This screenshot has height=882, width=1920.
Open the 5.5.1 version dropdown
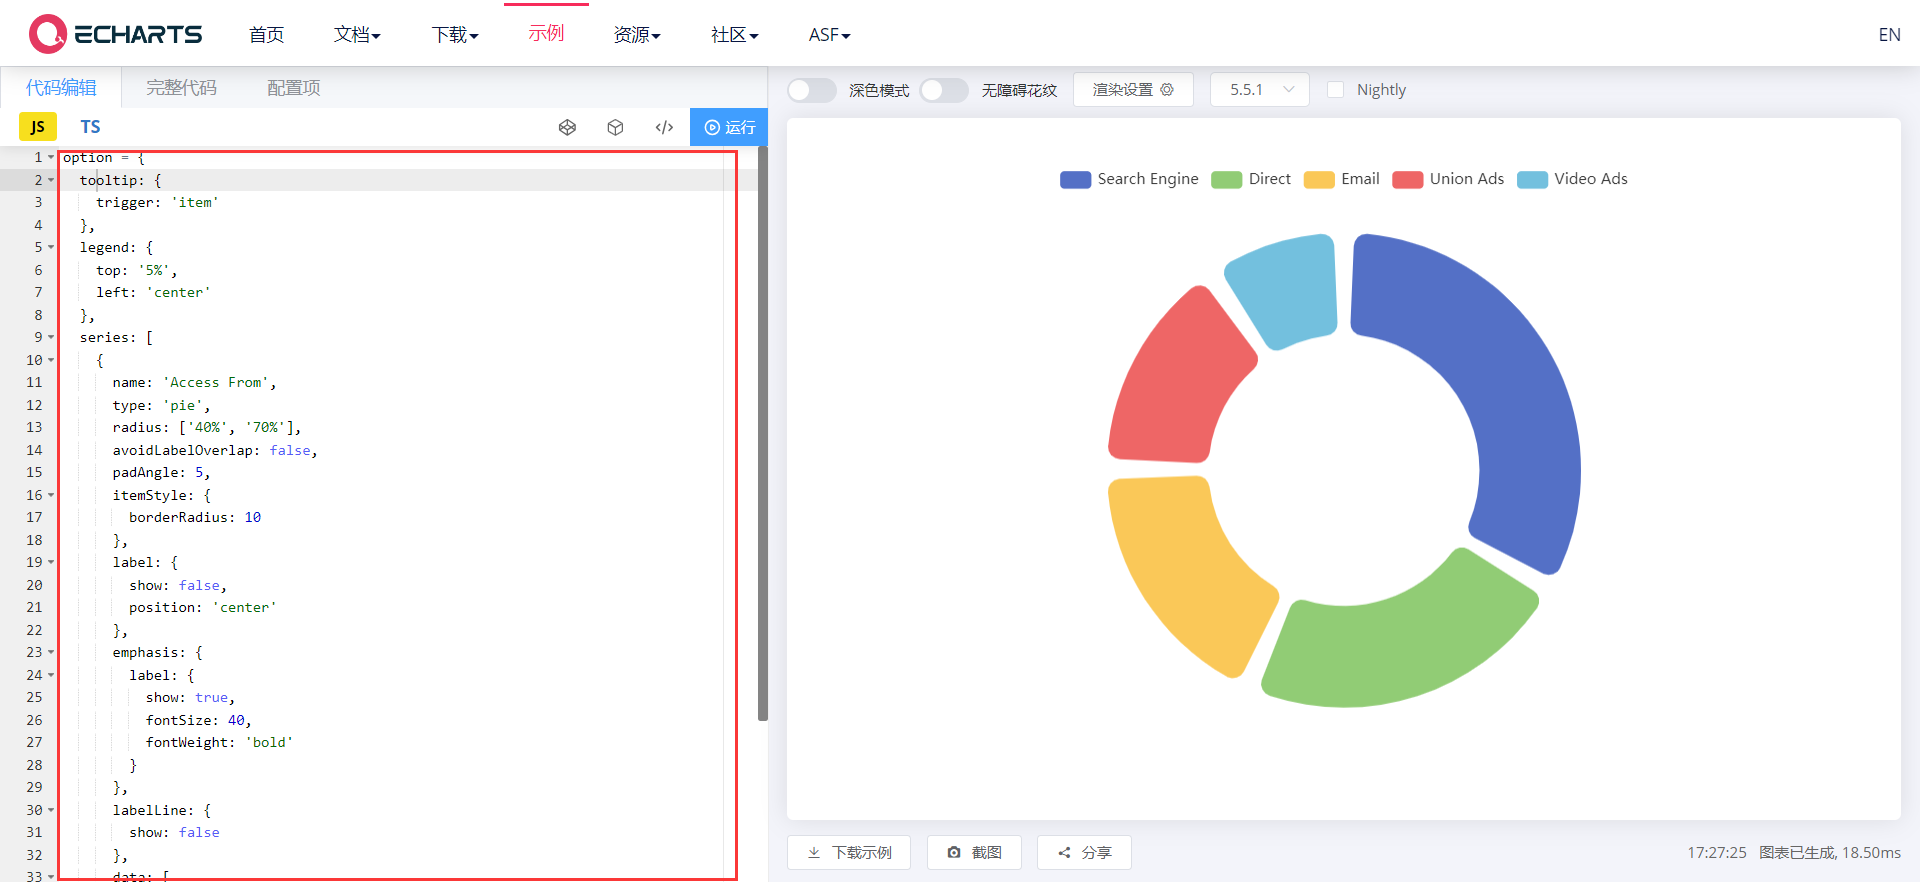click(1260, 90)
